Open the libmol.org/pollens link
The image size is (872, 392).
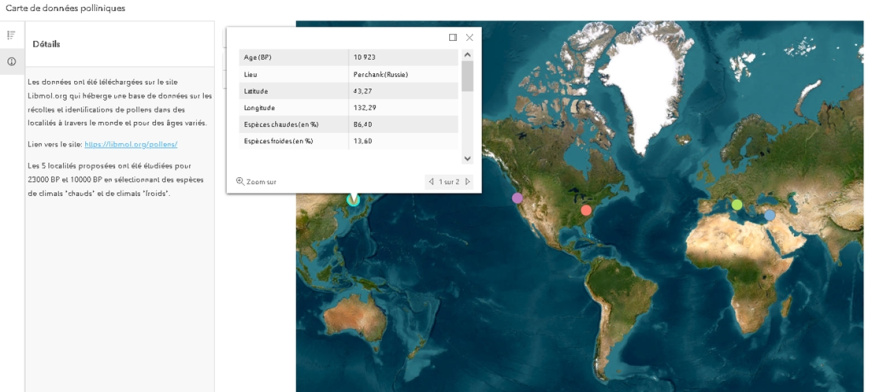[x=131, y=144]
